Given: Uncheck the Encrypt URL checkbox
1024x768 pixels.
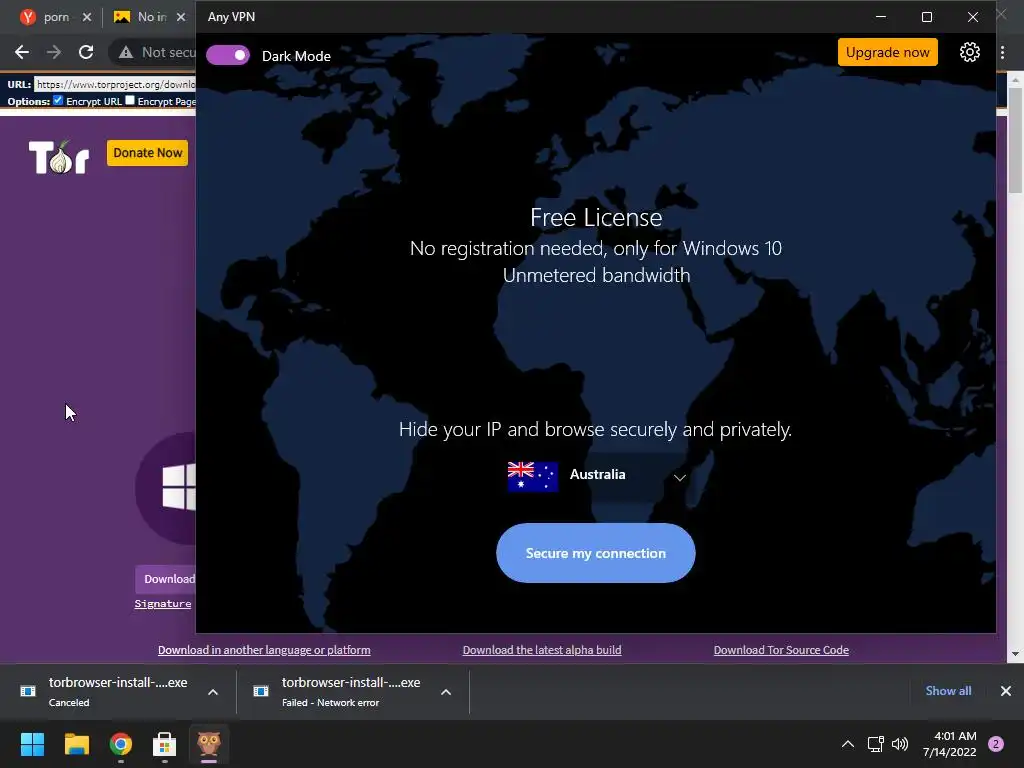Looking at the screenshot, I should tap(58, 100).
